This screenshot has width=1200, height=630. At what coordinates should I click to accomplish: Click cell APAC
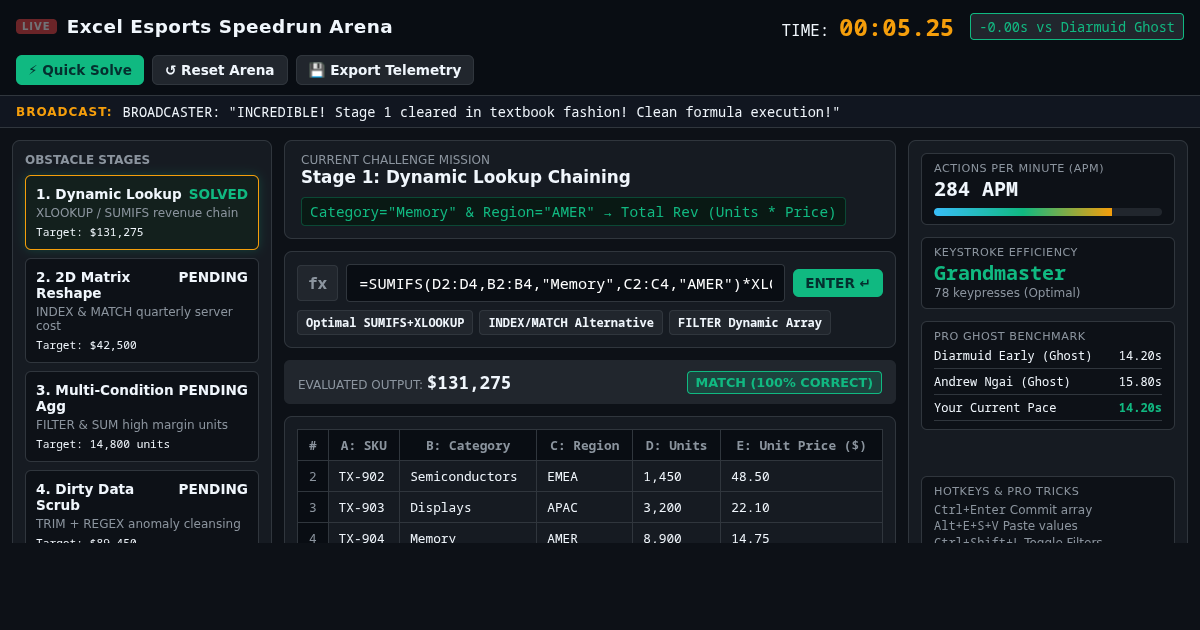click(x=585, y=507)
